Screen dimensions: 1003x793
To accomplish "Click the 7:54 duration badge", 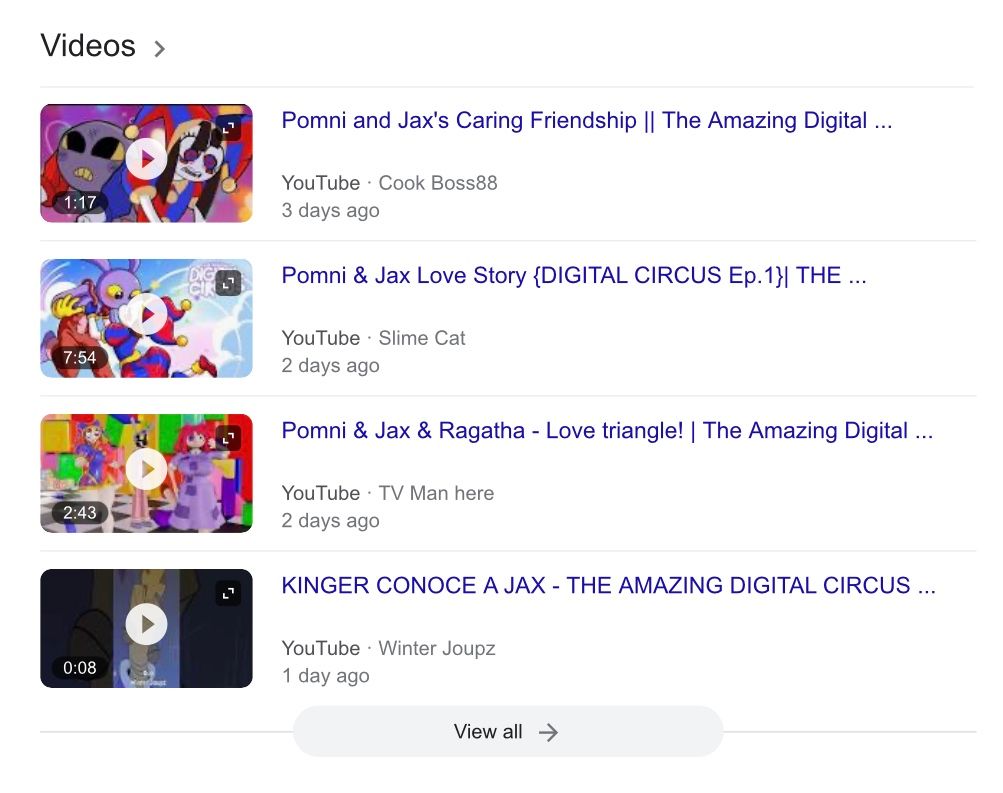I will coord(79,358).
